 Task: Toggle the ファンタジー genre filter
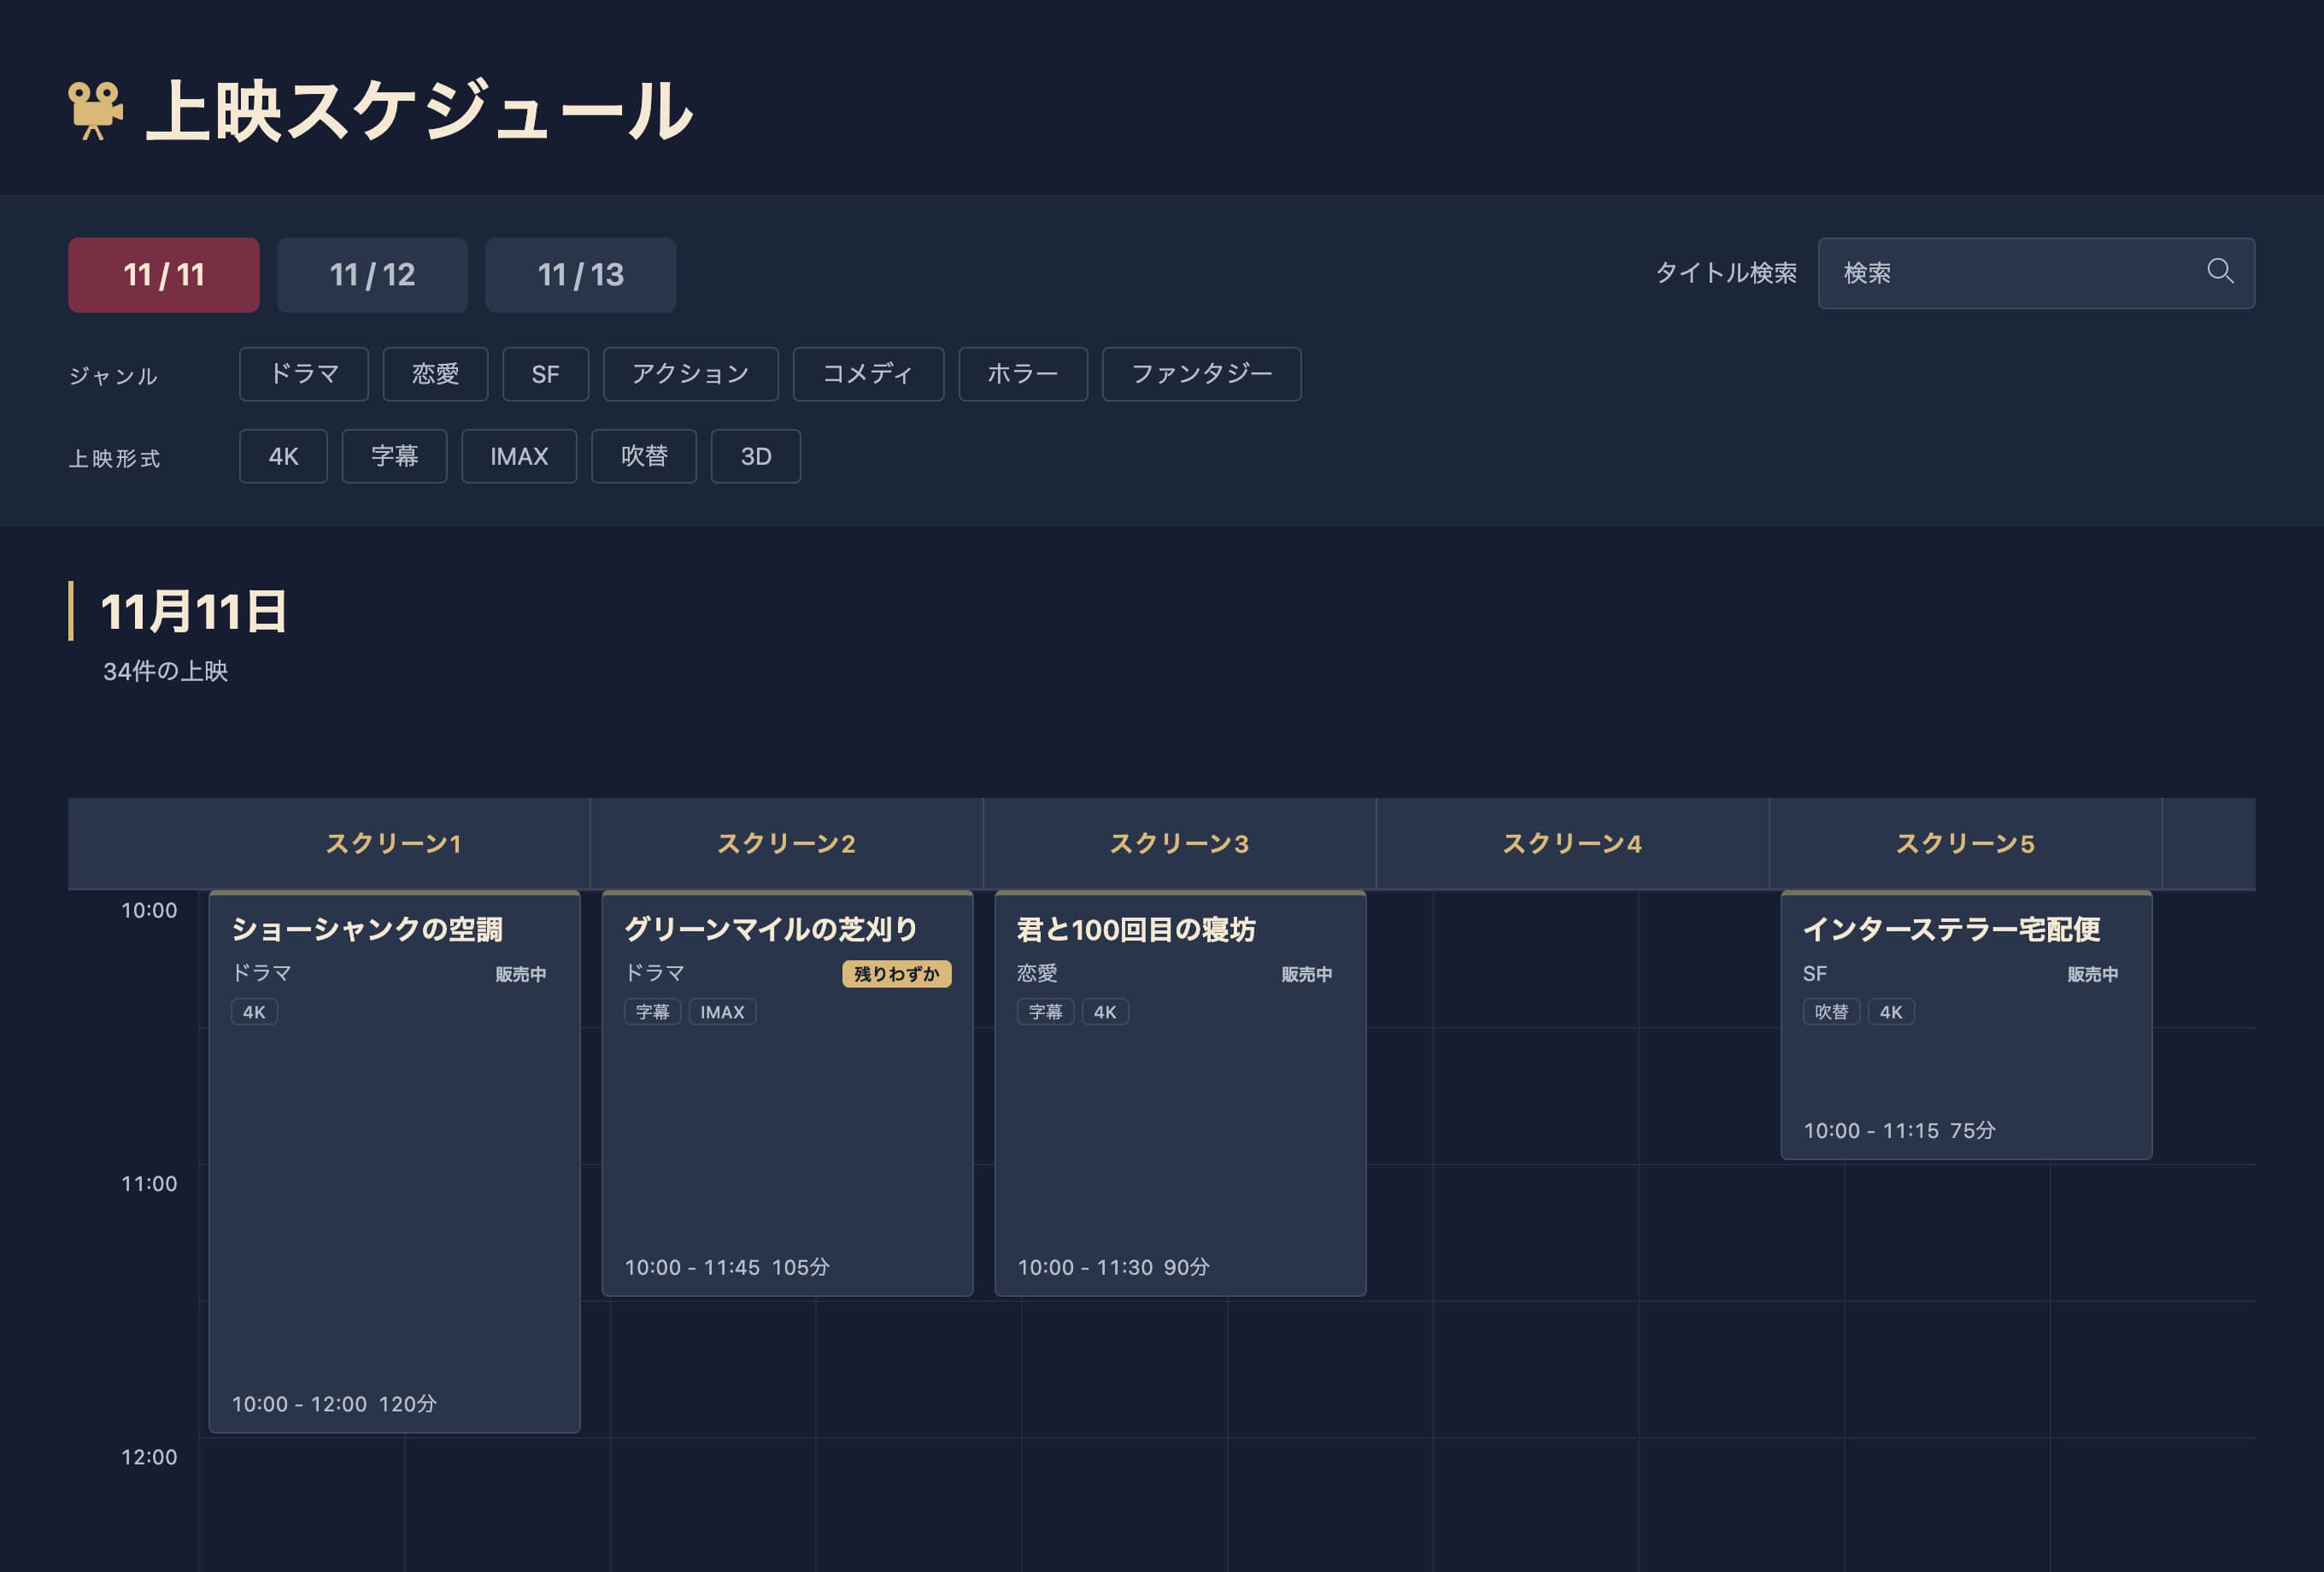[x=1202, y=374]
